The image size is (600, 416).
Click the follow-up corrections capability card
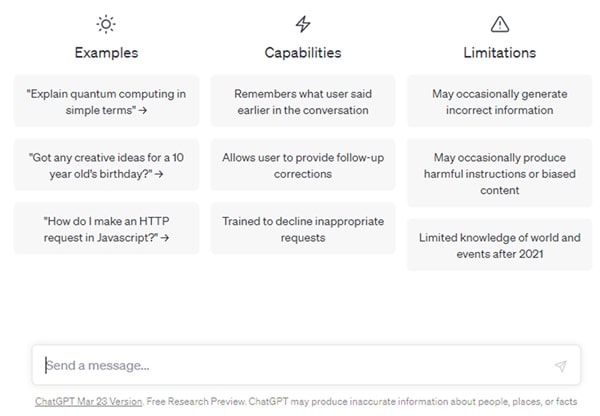[x=302, y=165]
